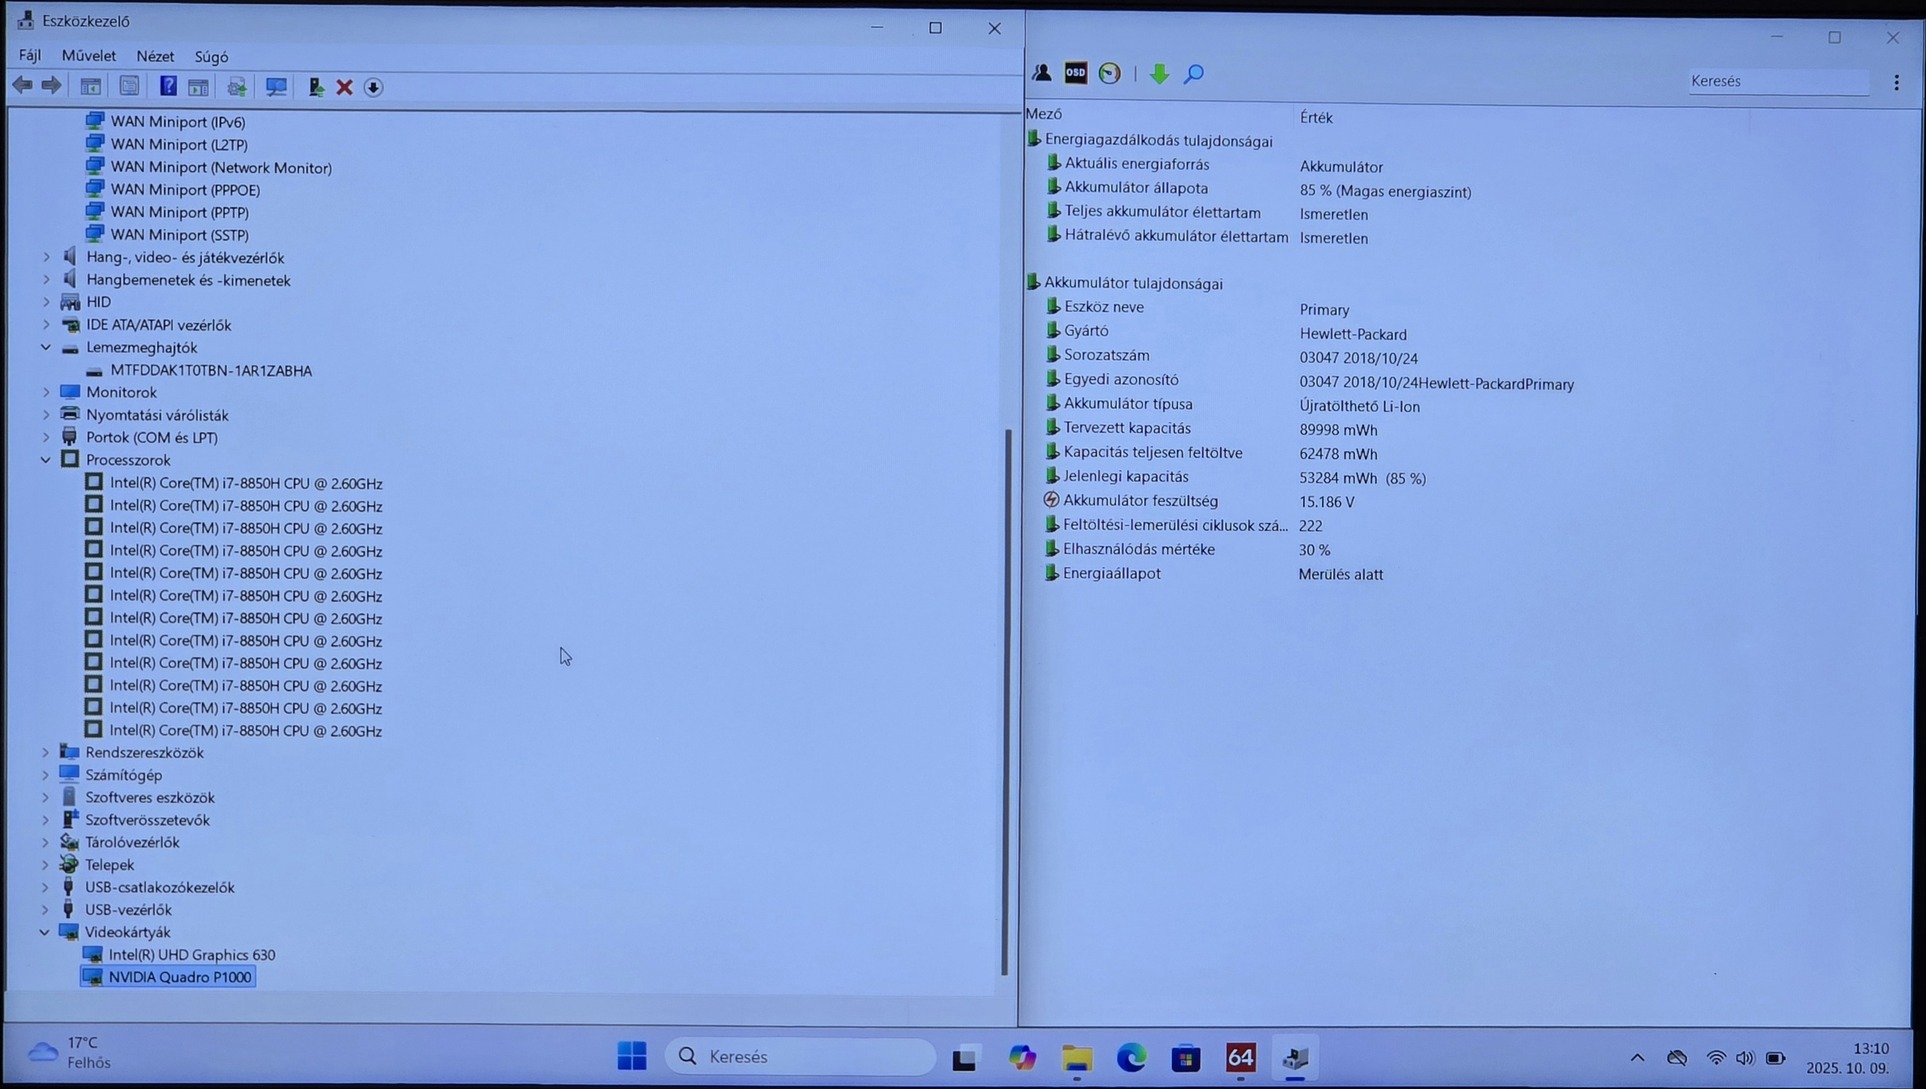Open the AIDA64 app from taskbar
The height and width of the screenshot is (1089, 1926).
coord(1240,1057)
